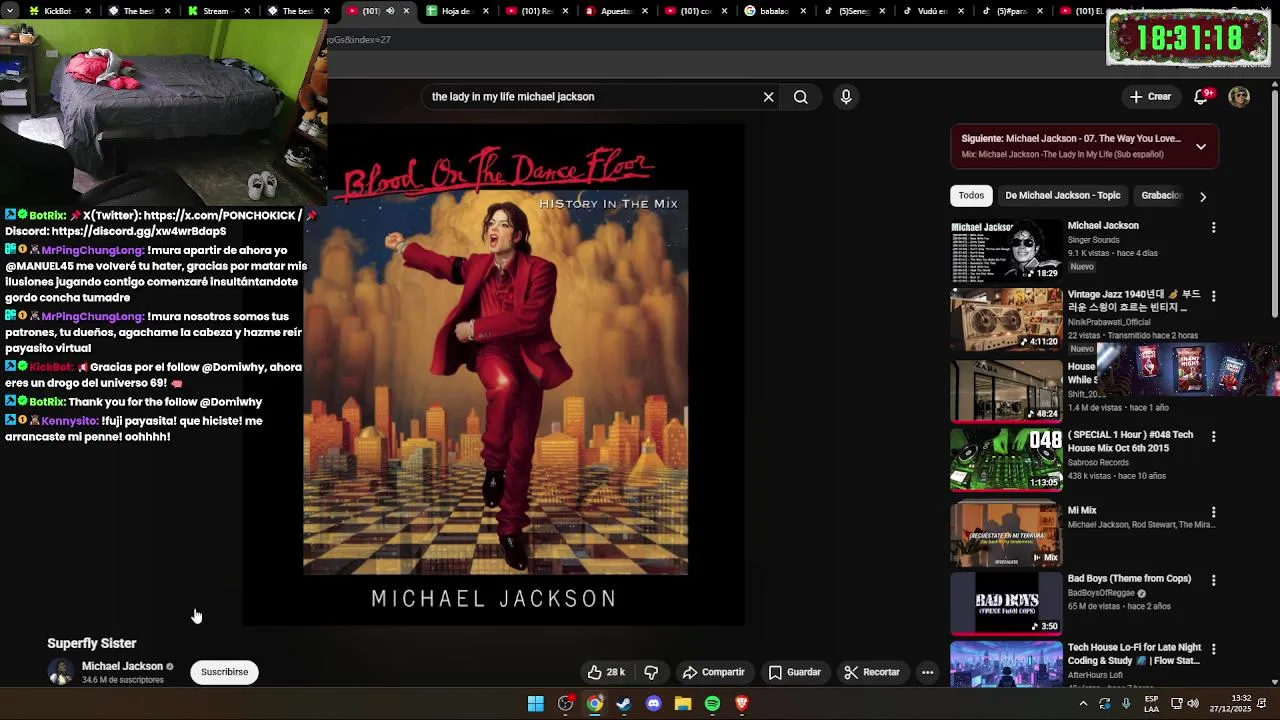Open options for Tech House Lo-Fi video
The image size is (1280, 720).
click(x=1214, y=649)
